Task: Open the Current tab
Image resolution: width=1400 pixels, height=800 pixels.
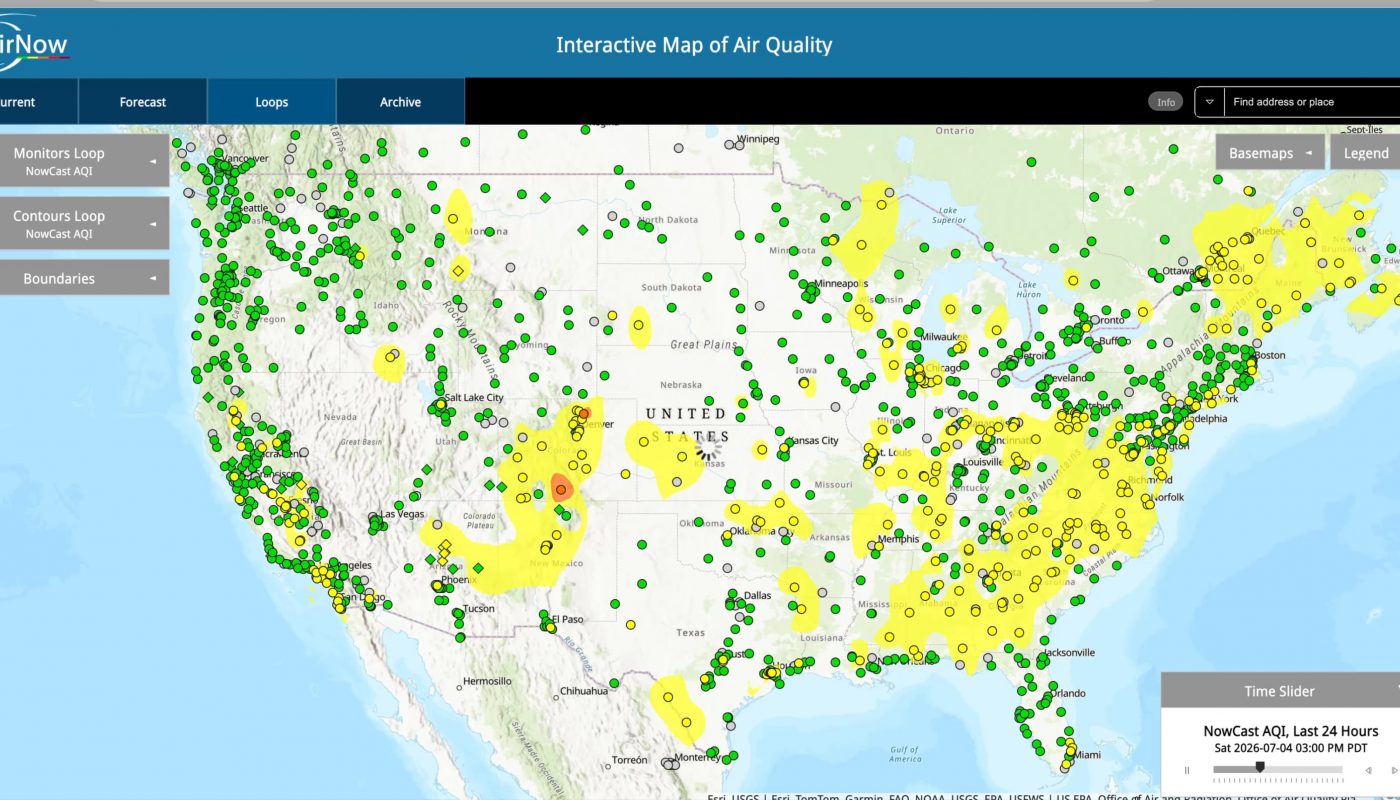Action: point(38,102)
